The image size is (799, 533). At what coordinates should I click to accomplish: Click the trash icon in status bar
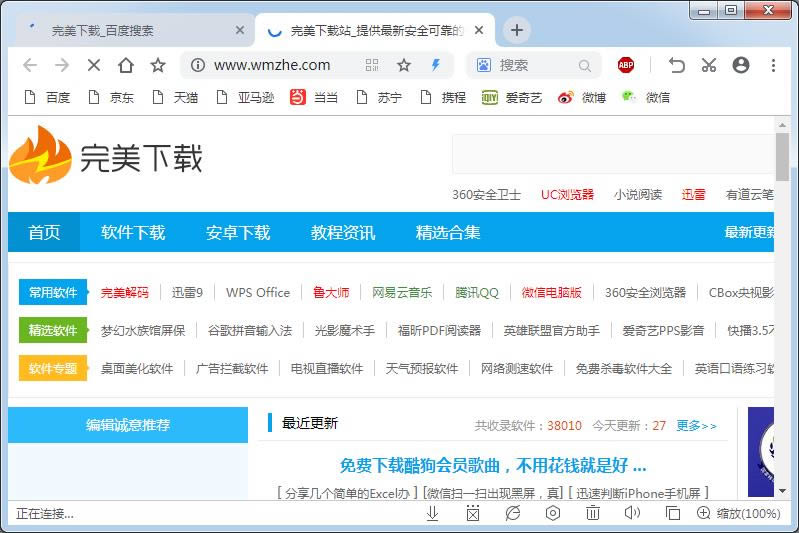pyautogui.click(x=593, y=513)
